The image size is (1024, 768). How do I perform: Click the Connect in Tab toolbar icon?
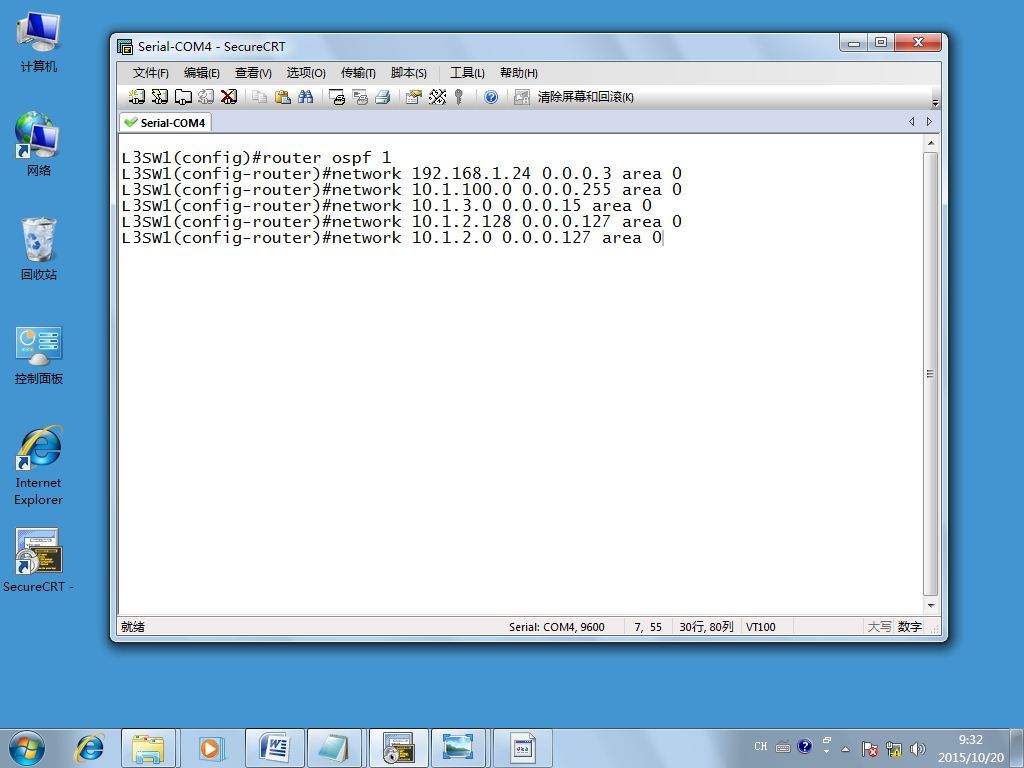click(x=183, y=97)
